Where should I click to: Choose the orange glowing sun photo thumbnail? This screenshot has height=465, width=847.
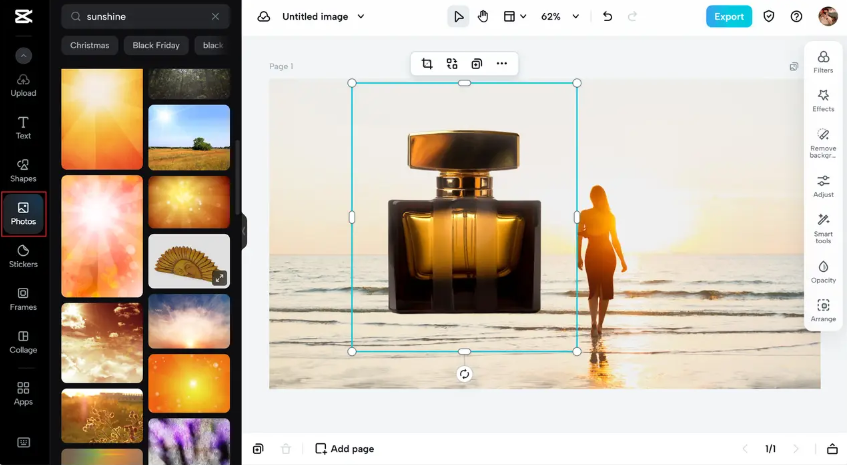pos(189,383)
